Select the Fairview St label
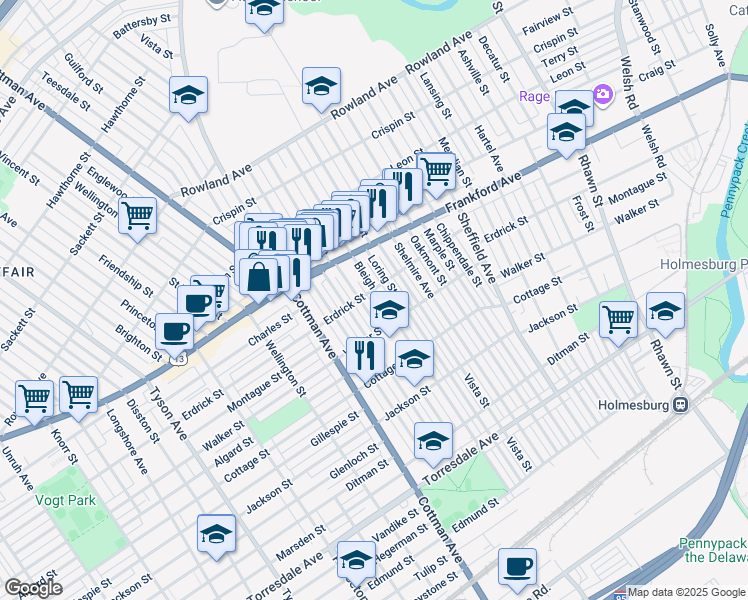The image size is (748, 600). [x=548, y=21]
